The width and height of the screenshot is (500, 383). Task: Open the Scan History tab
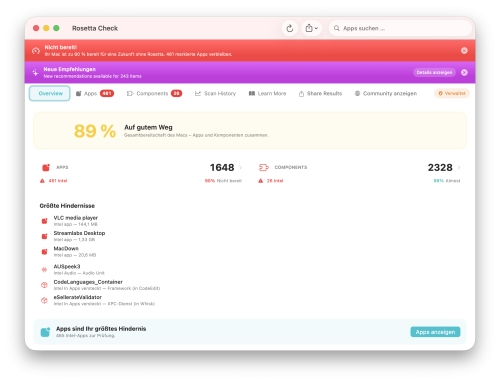pyautogui.click(x=215, y=93)
